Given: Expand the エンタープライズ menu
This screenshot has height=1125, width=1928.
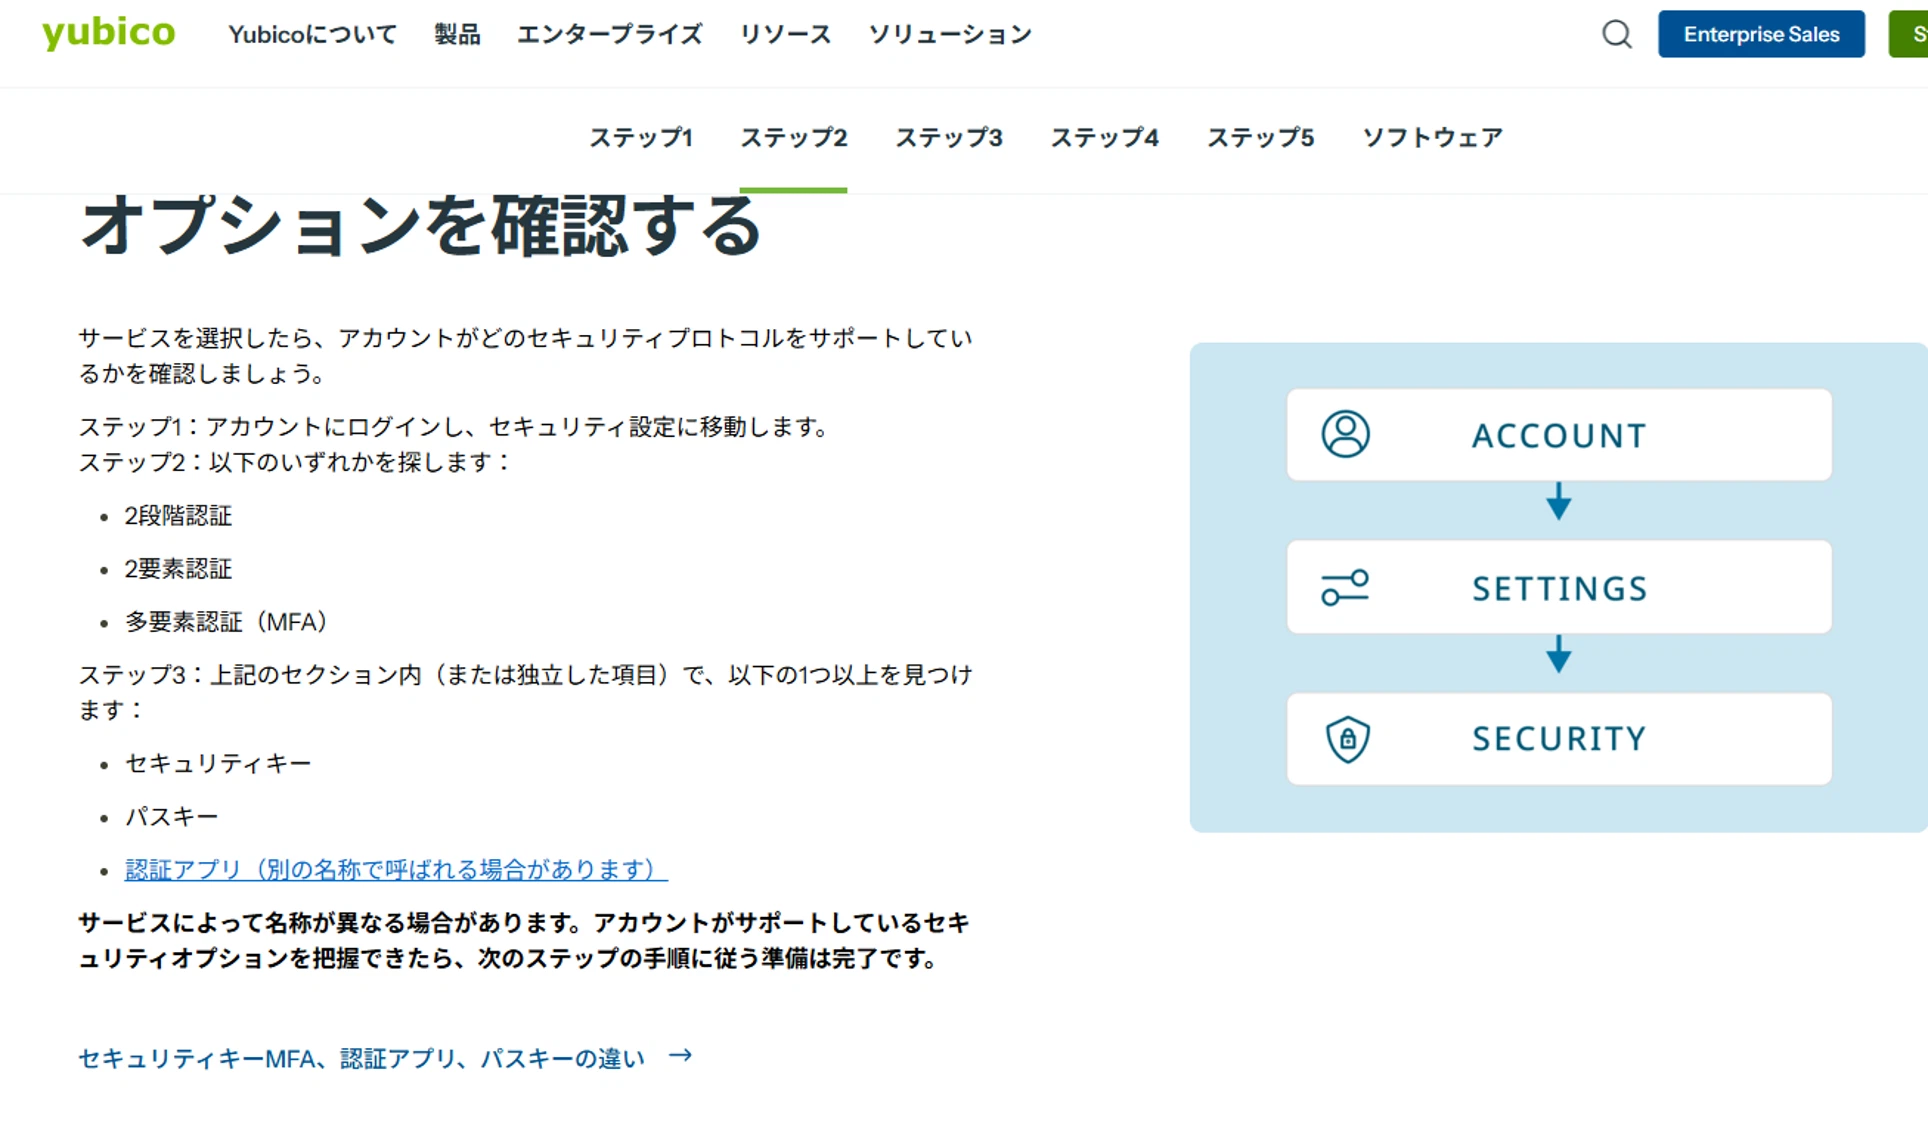Looking at the screenshot, I should coord(609,34).
